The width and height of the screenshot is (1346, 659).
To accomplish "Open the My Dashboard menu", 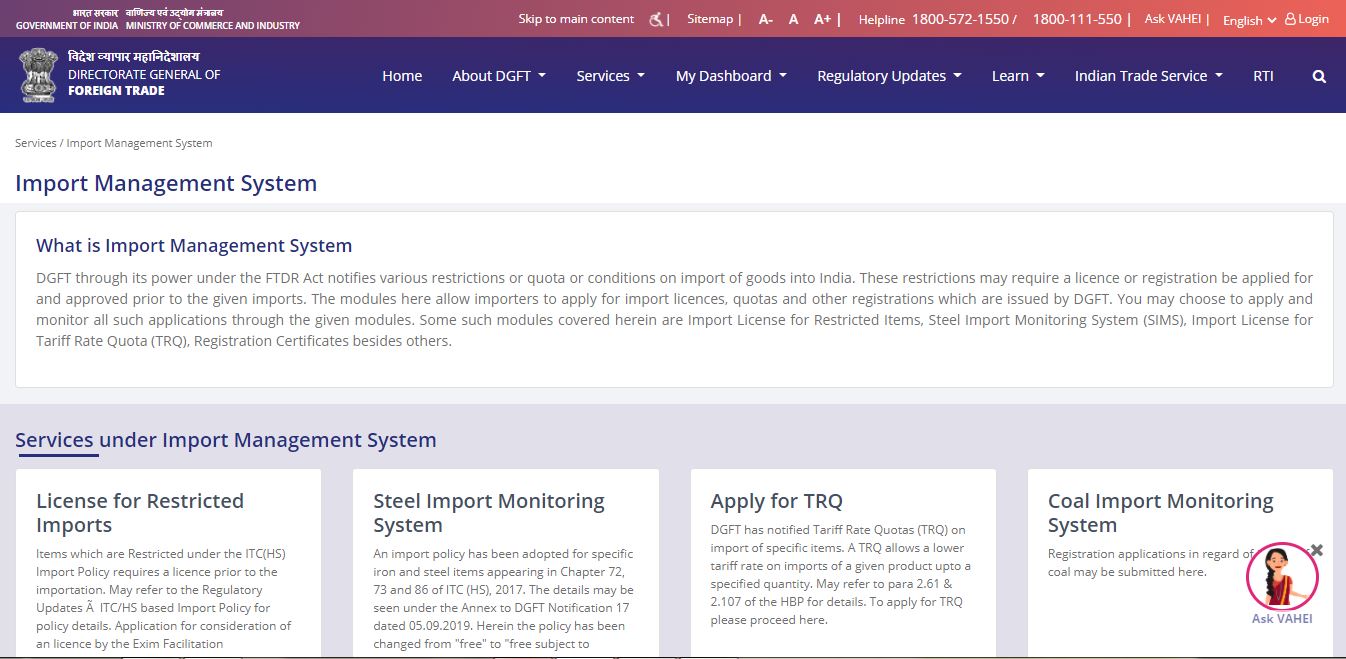I will point(730,75).
